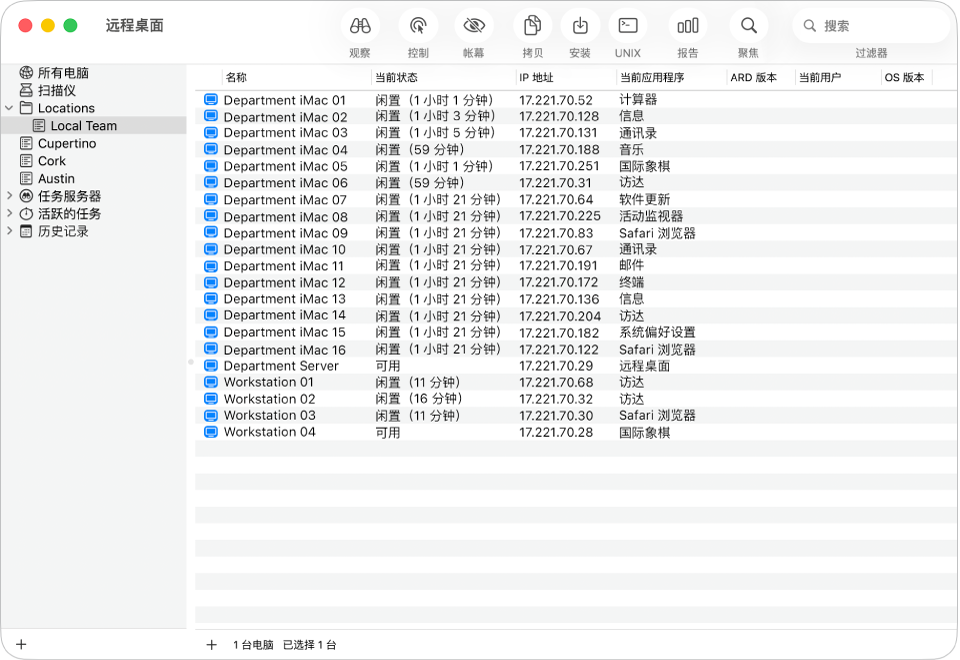Open the 报告 (Reports) icon
Viewport: 960px width, 660px height.
tap(688, 25)
